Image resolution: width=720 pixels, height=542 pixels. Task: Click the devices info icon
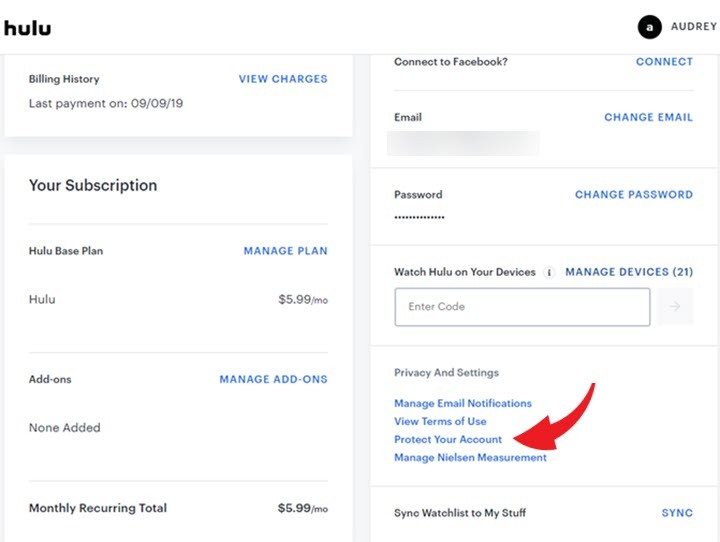click(x=549, y=272)
